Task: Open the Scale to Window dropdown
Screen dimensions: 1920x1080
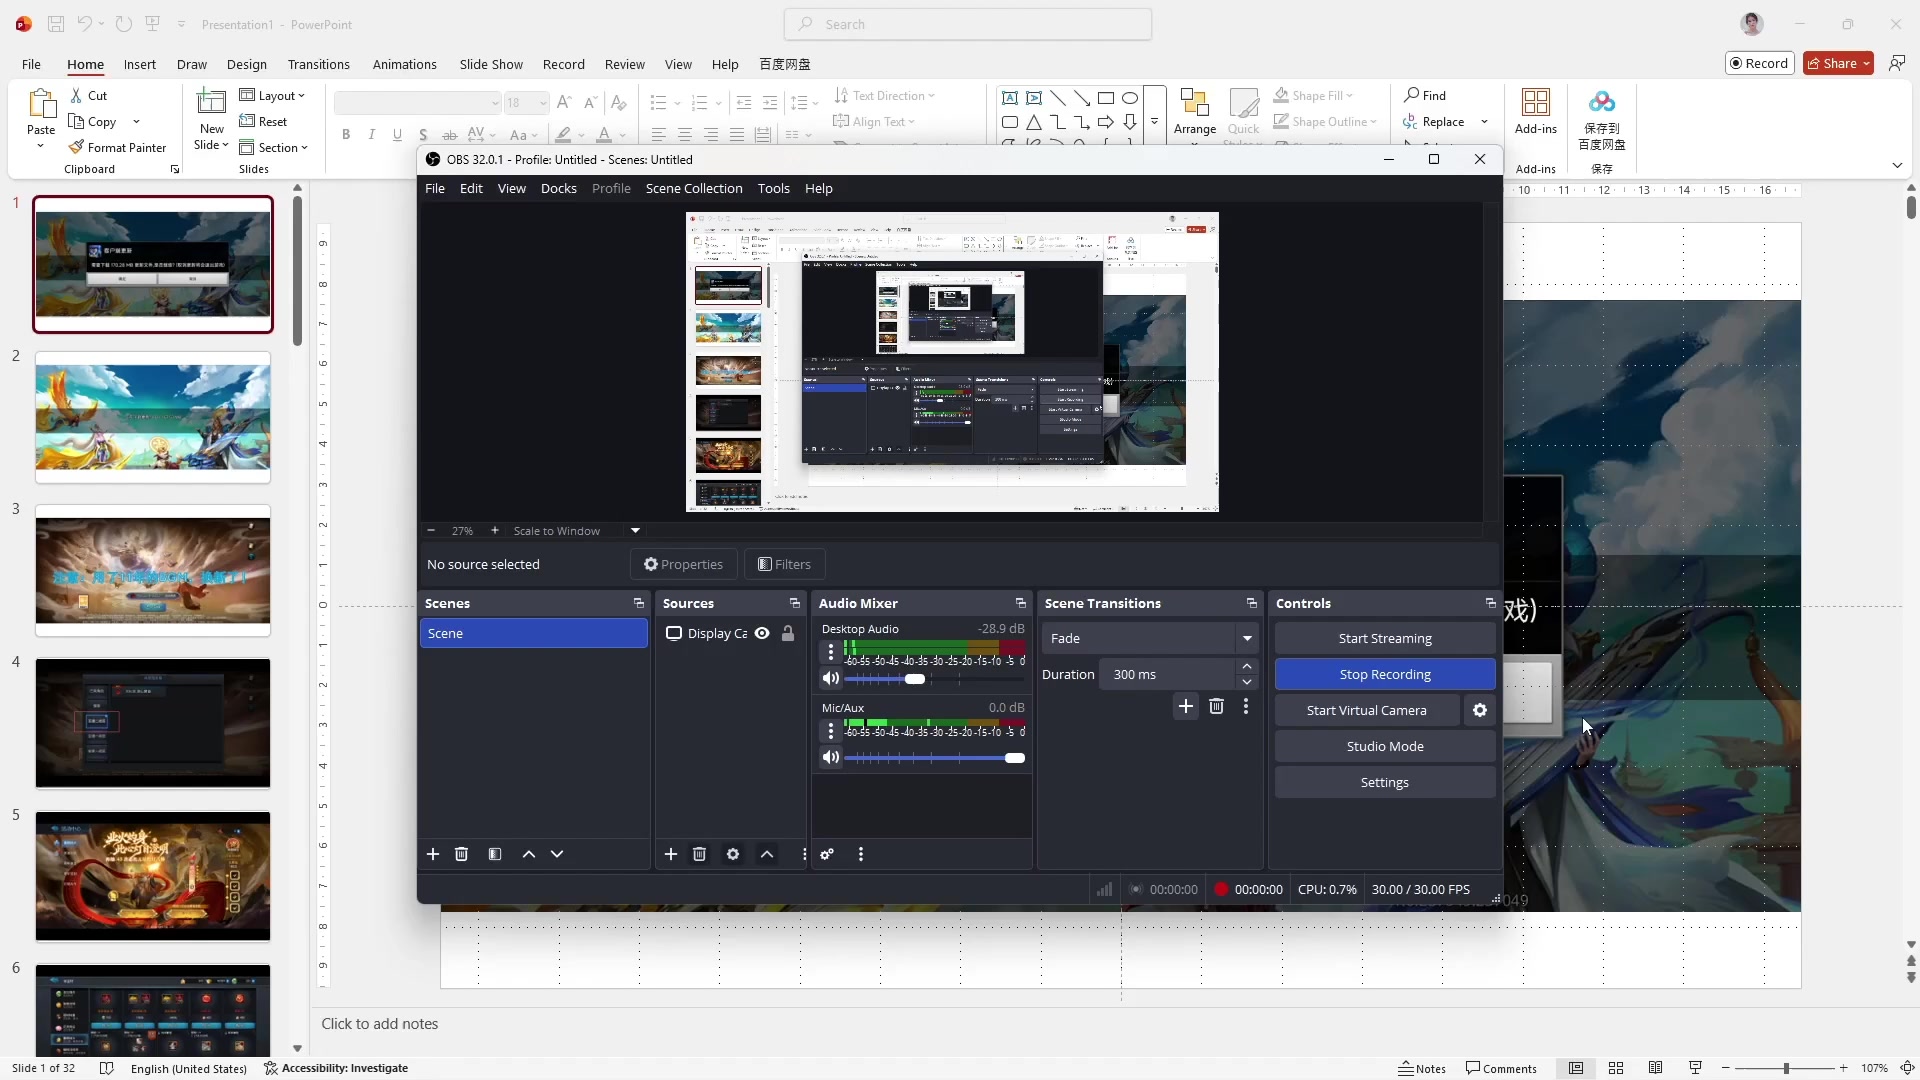Action: [635, 531]
